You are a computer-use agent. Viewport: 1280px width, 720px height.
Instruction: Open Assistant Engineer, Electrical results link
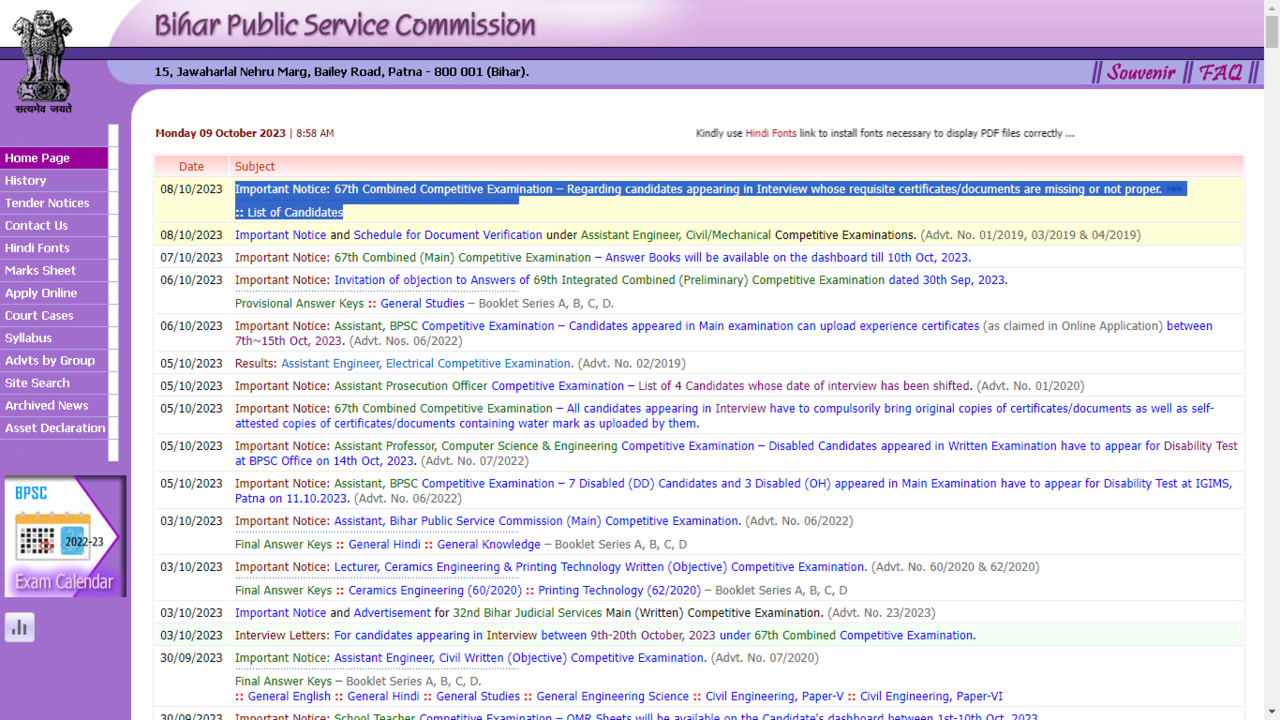click(427, 364)
